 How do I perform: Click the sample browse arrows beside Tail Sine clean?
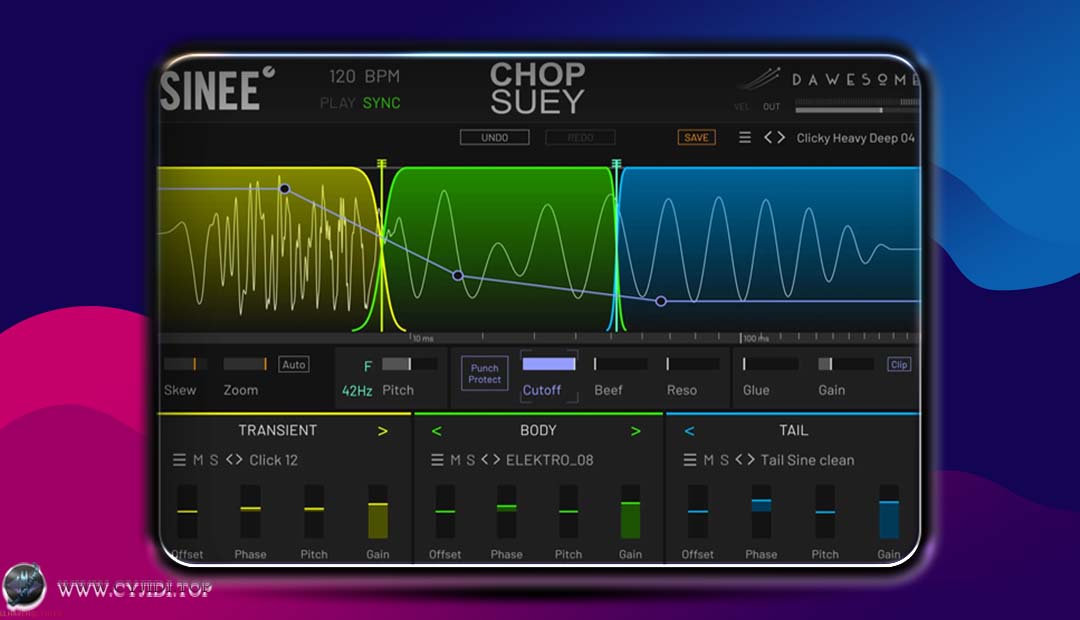point(745,460)
